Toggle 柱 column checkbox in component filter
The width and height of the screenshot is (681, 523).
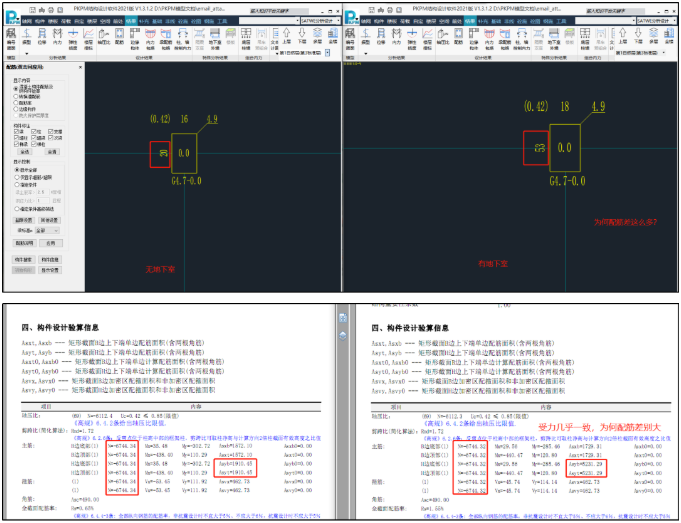click(34, 131)
